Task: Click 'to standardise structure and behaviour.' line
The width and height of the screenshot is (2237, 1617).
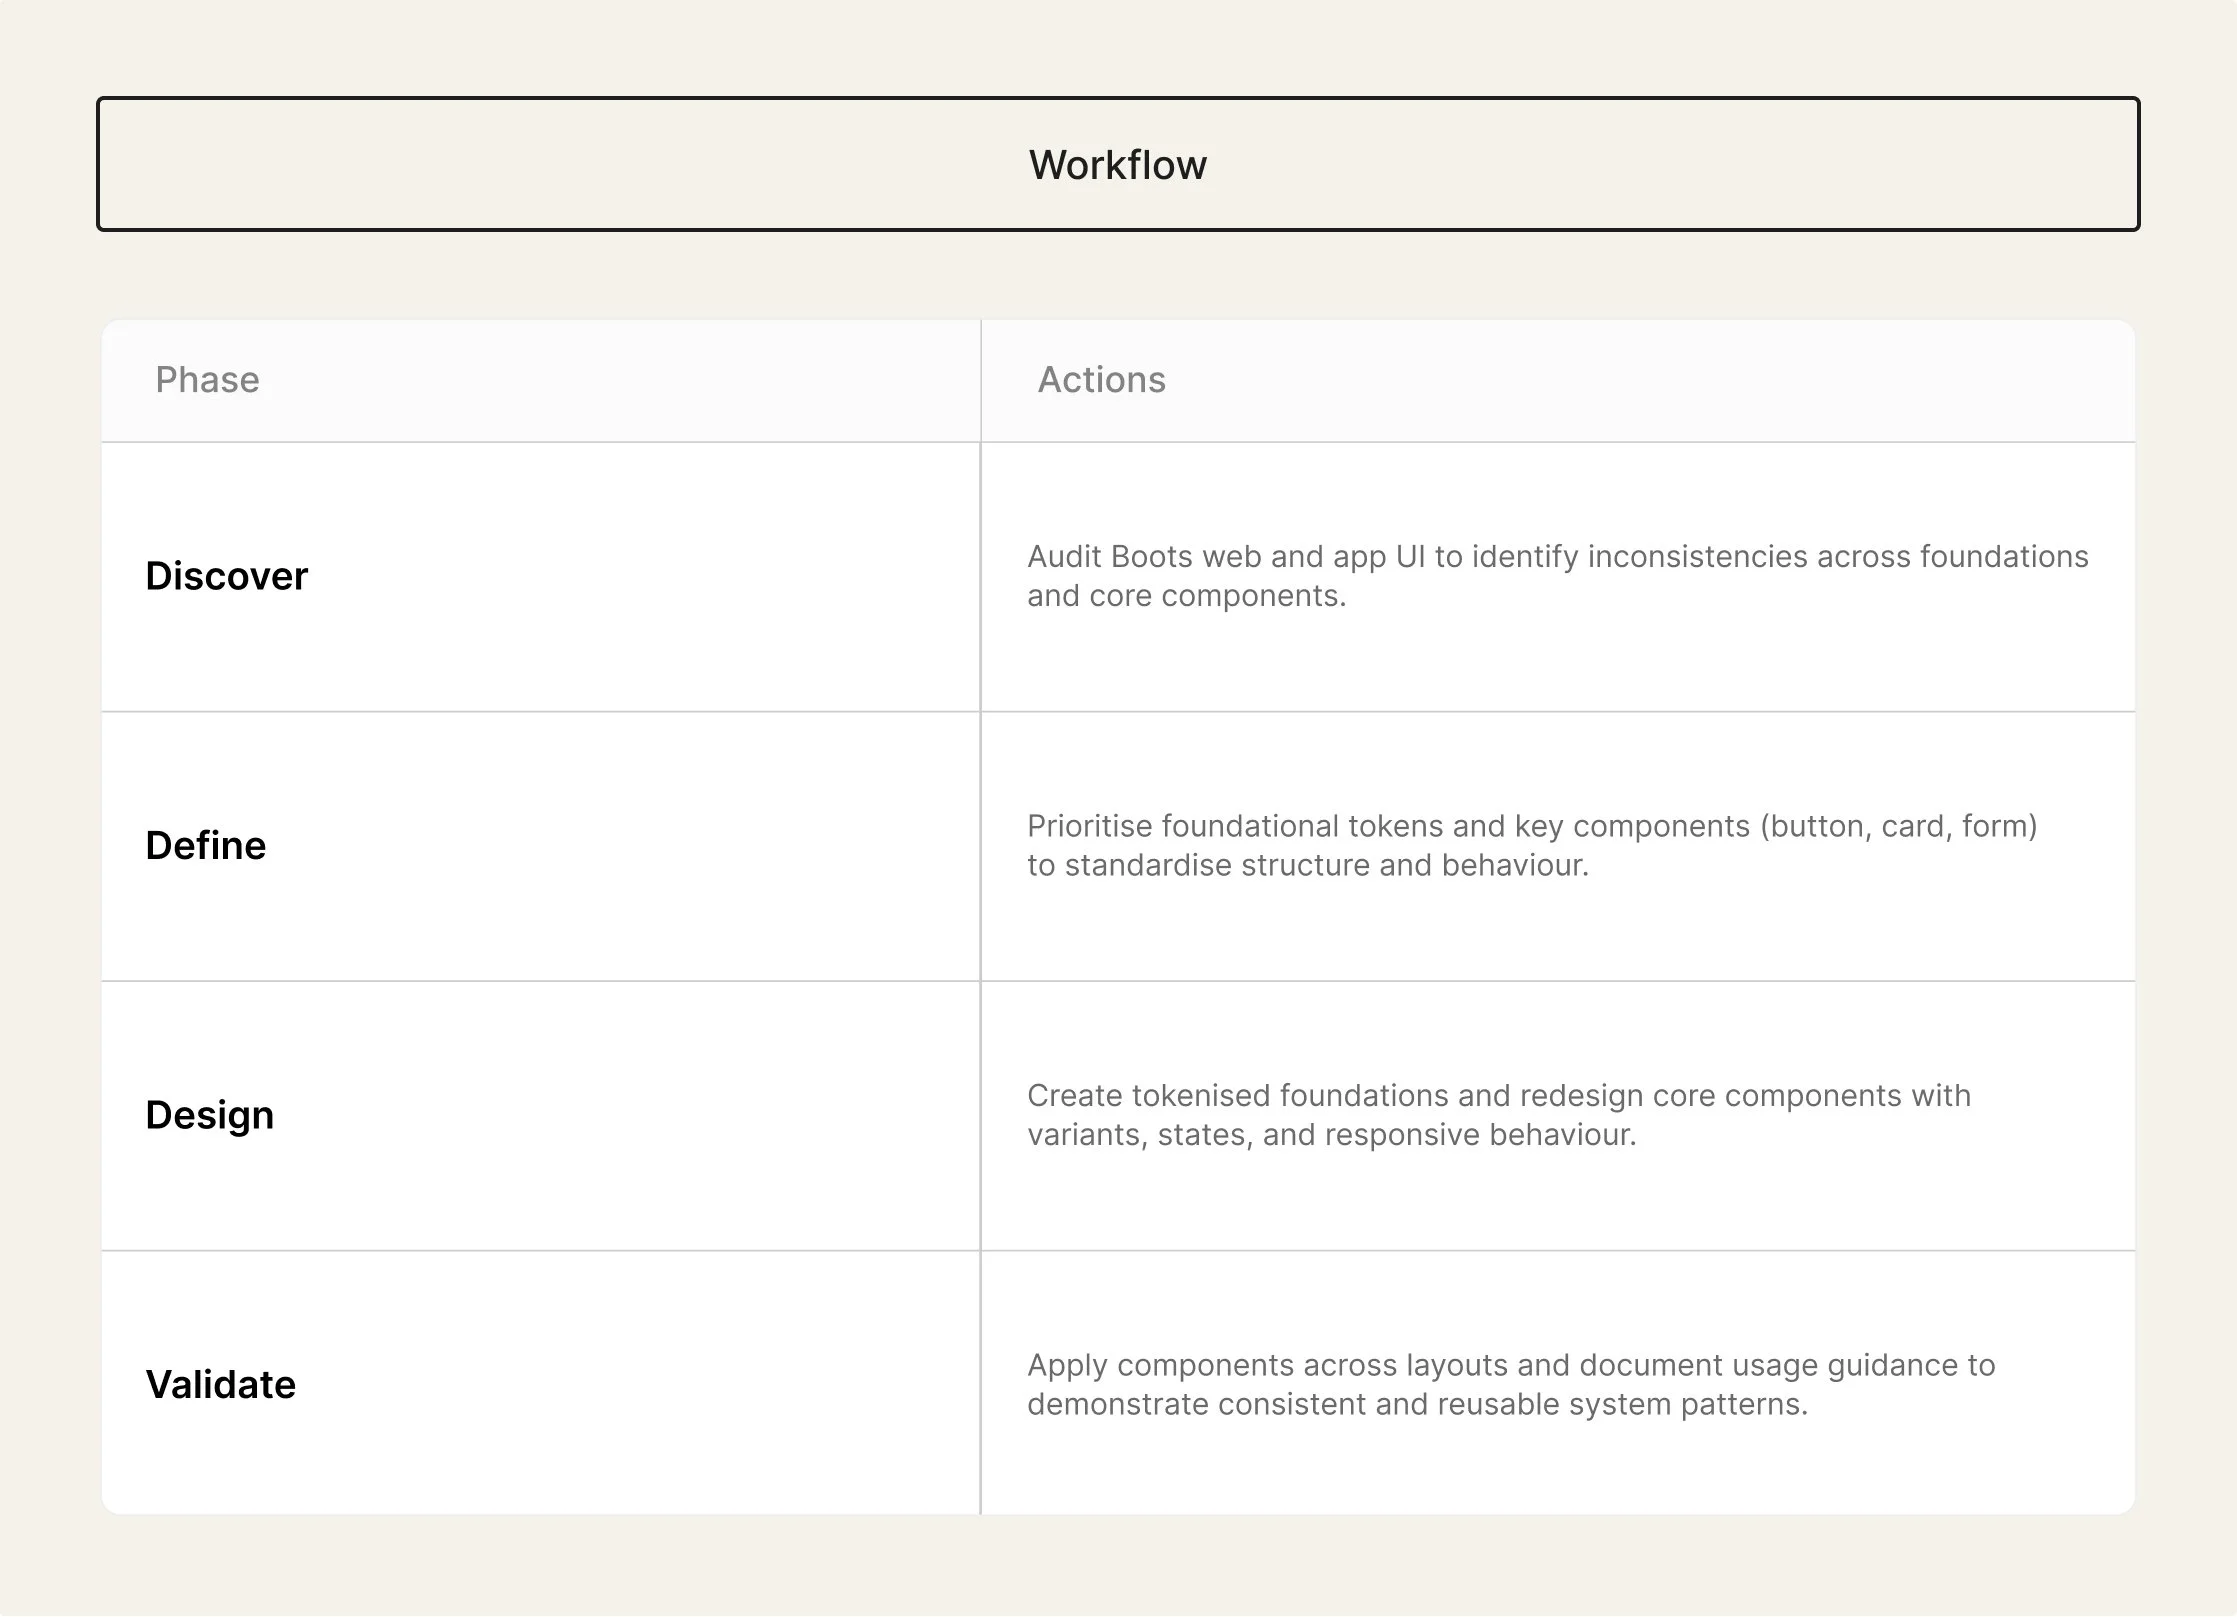Action: coord(1307,865)
